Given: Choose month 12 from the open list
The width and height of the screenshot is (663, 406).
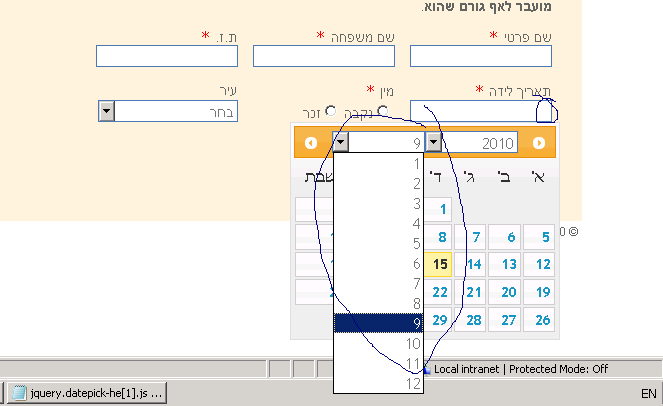Looking at the screenshot, I should click(x=378, y=383).
